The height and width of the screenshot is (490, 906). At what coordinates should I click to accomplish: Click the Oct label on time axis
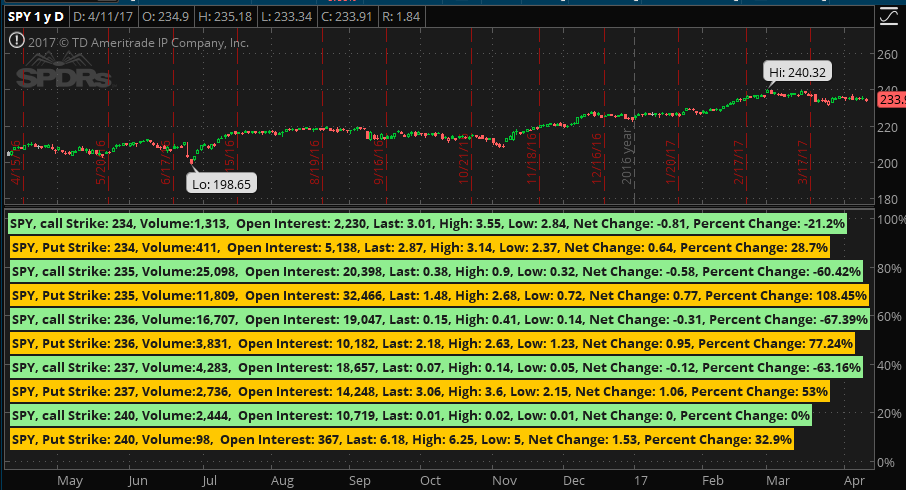point(430,481)
